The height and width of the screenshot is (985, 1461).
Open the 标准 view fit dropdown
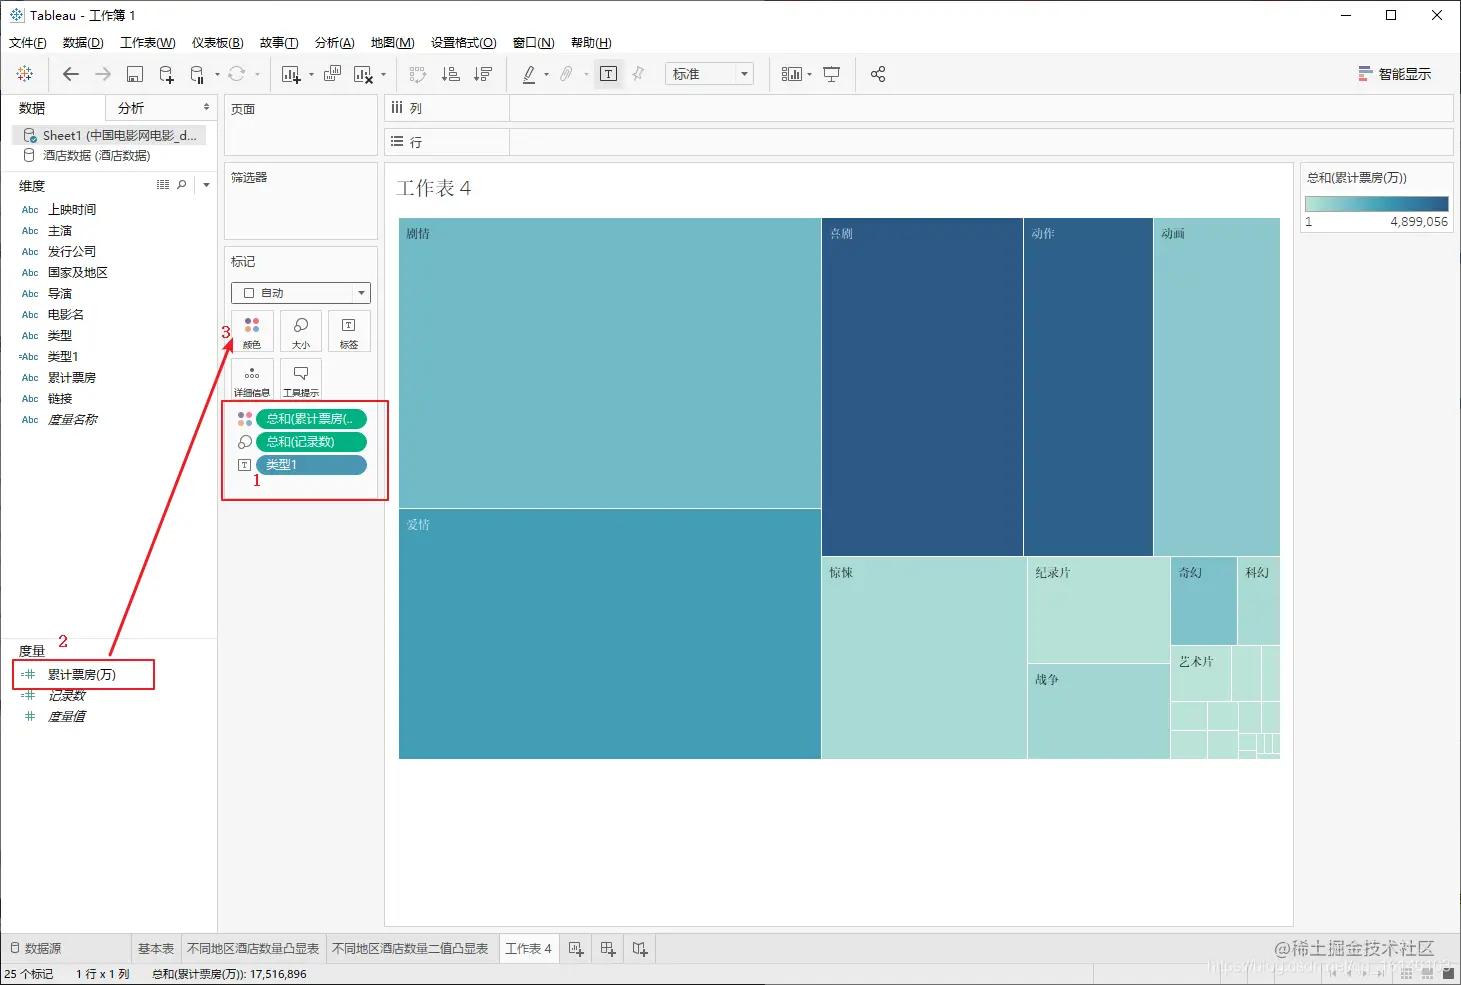709,74
